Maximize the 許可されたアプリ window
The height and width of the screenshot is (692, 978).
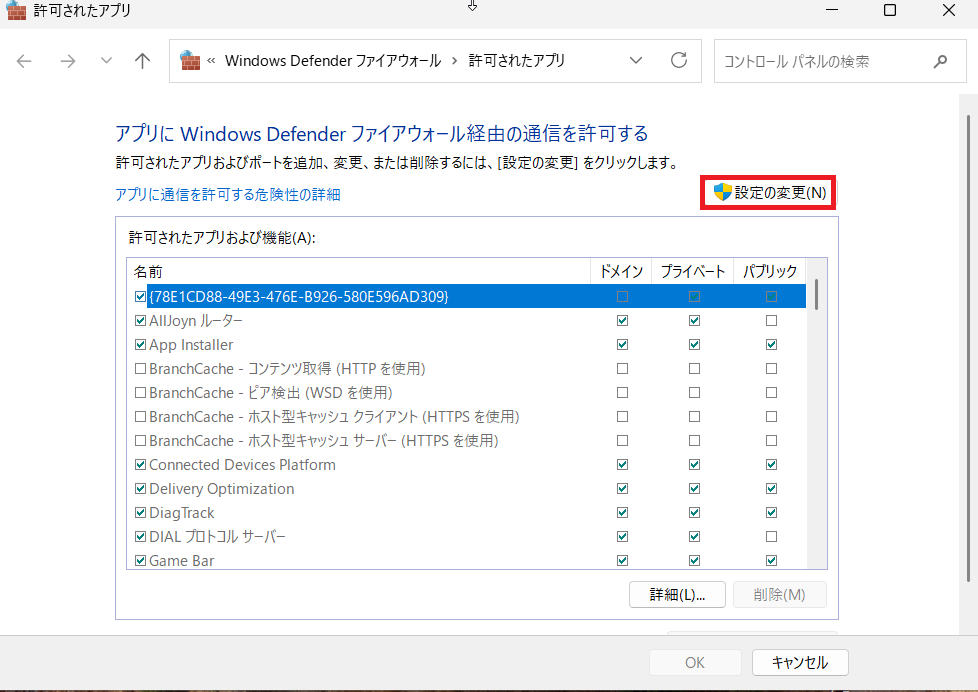890,10
